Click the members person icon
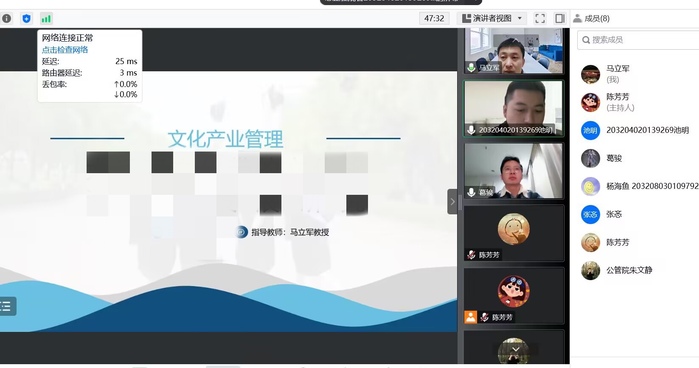 pyautogui.click(x=577, y=18)
